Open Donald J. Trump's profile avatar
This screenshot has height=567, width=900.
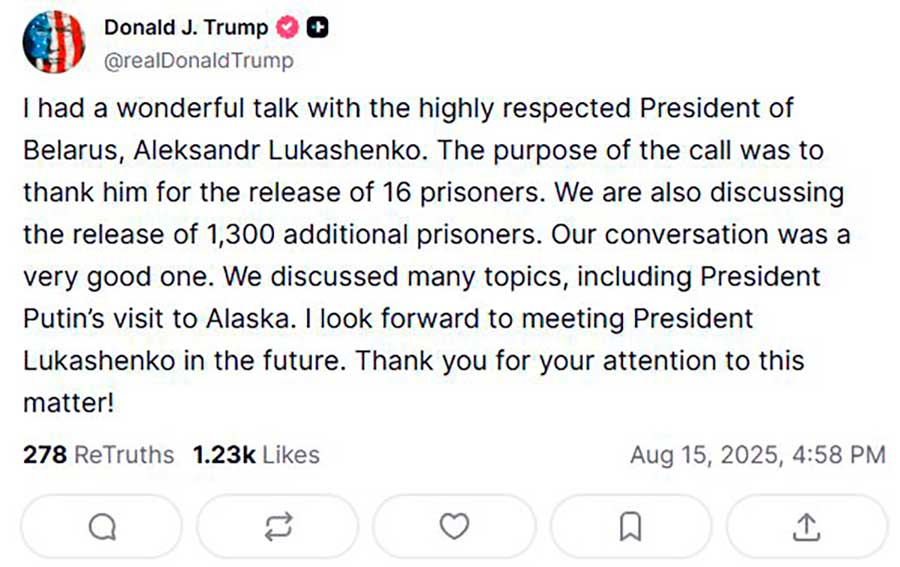tap(53, 42)
